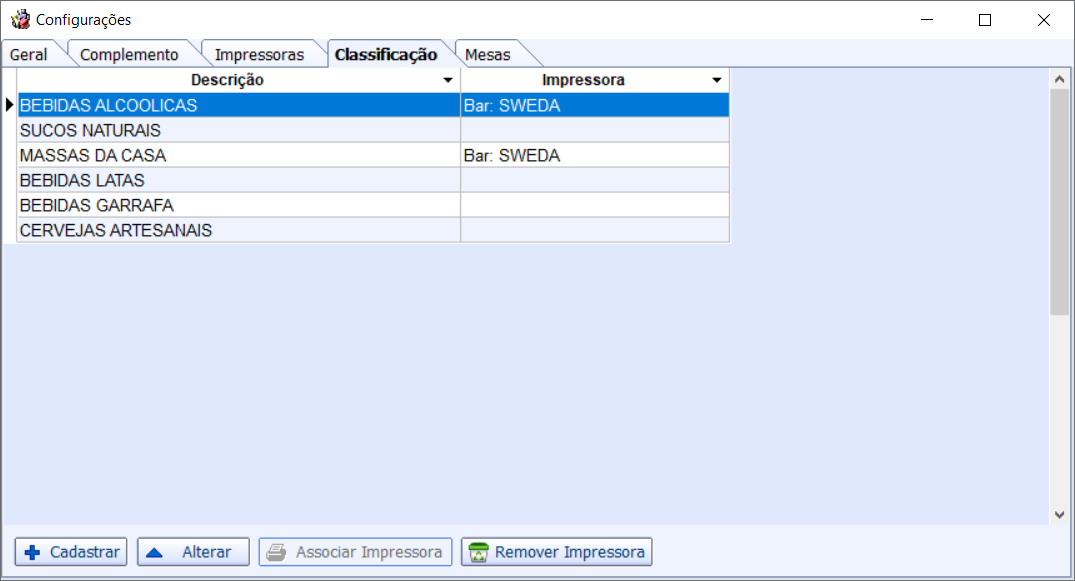1075x581 pixels.
Task: Click the BEBIDAS GARRAFA entry
Action: 97,206
